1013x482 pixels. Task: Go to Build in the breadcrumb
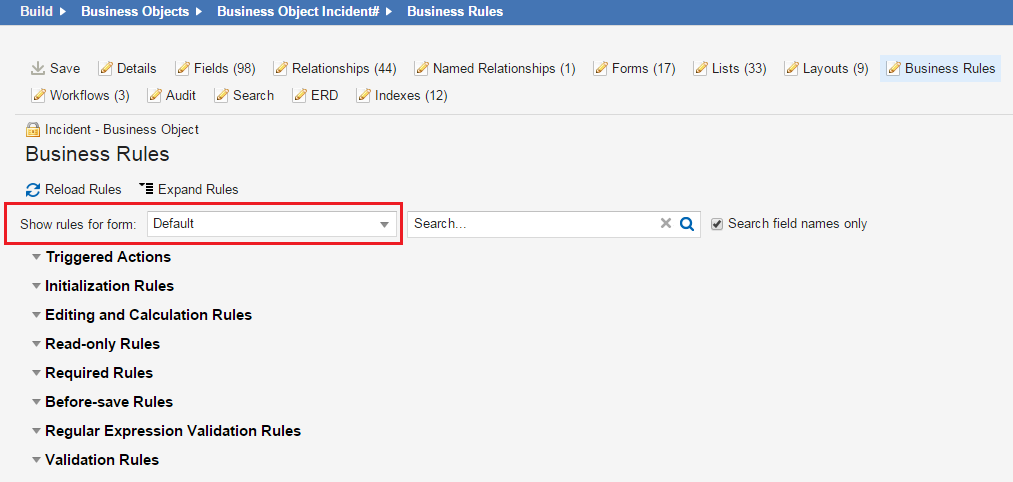pyautogui.click(x=36, y=12)
